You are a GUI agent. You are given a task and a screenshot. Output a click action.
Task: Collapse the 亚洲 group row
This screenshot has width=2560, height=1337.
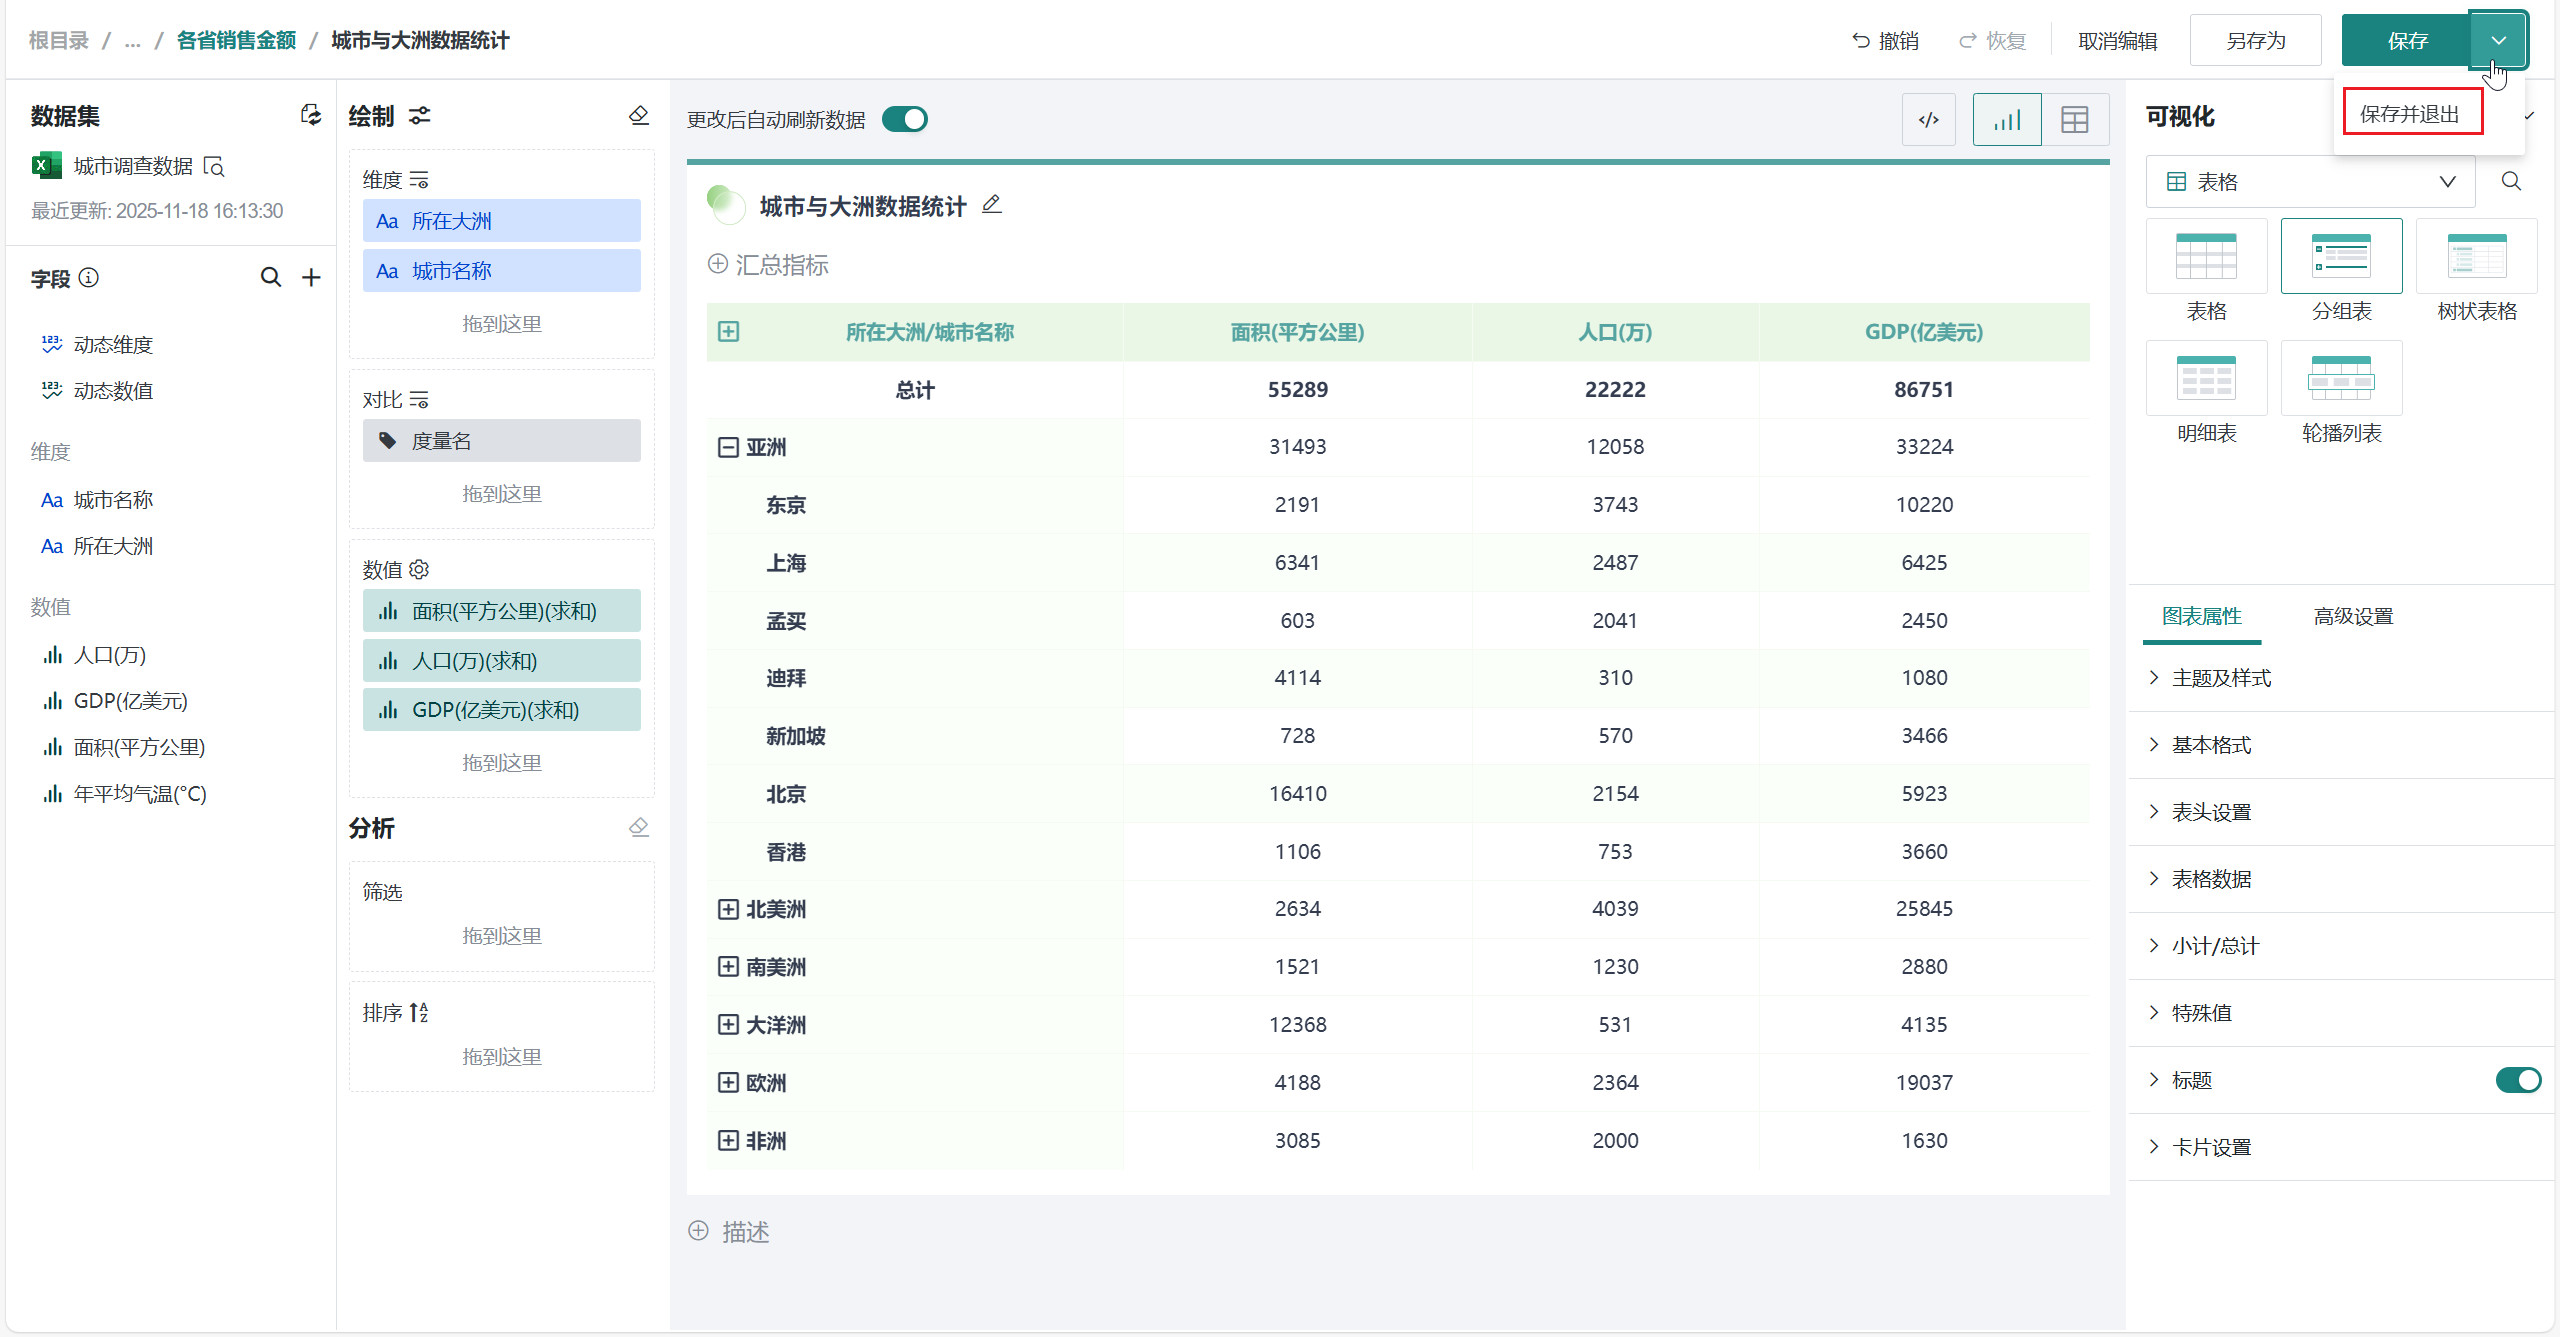728,447
